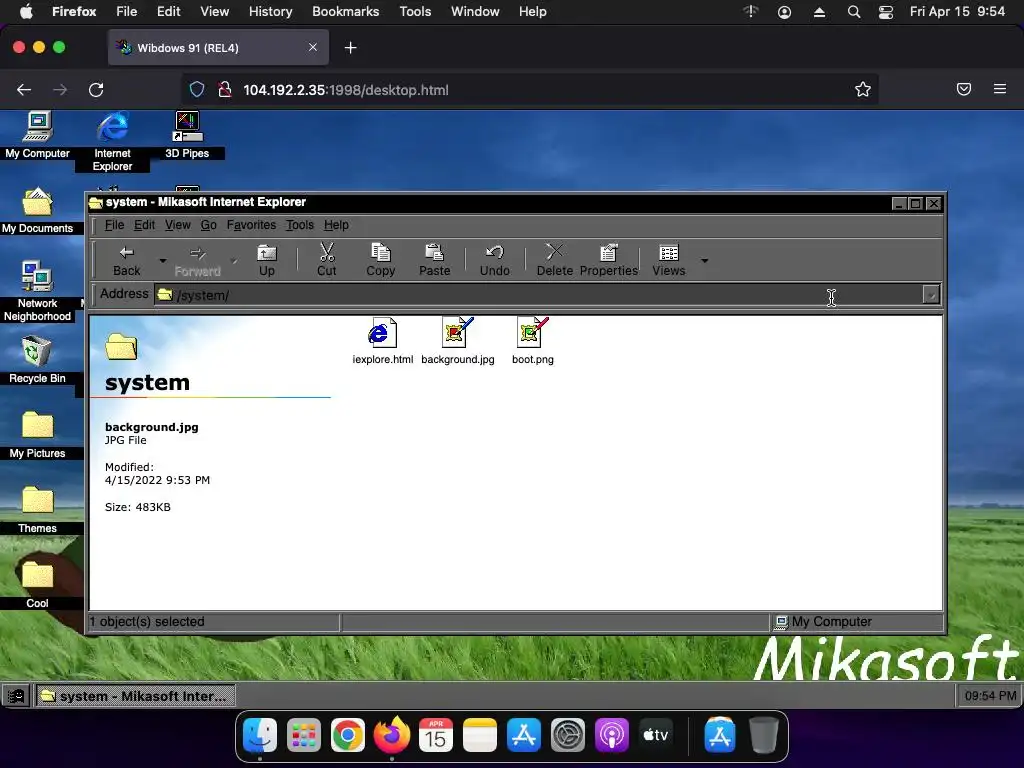The width and height of the screenshot is (1024, 768).
Task: Select My Computer desktop icon
Action: 37,135
